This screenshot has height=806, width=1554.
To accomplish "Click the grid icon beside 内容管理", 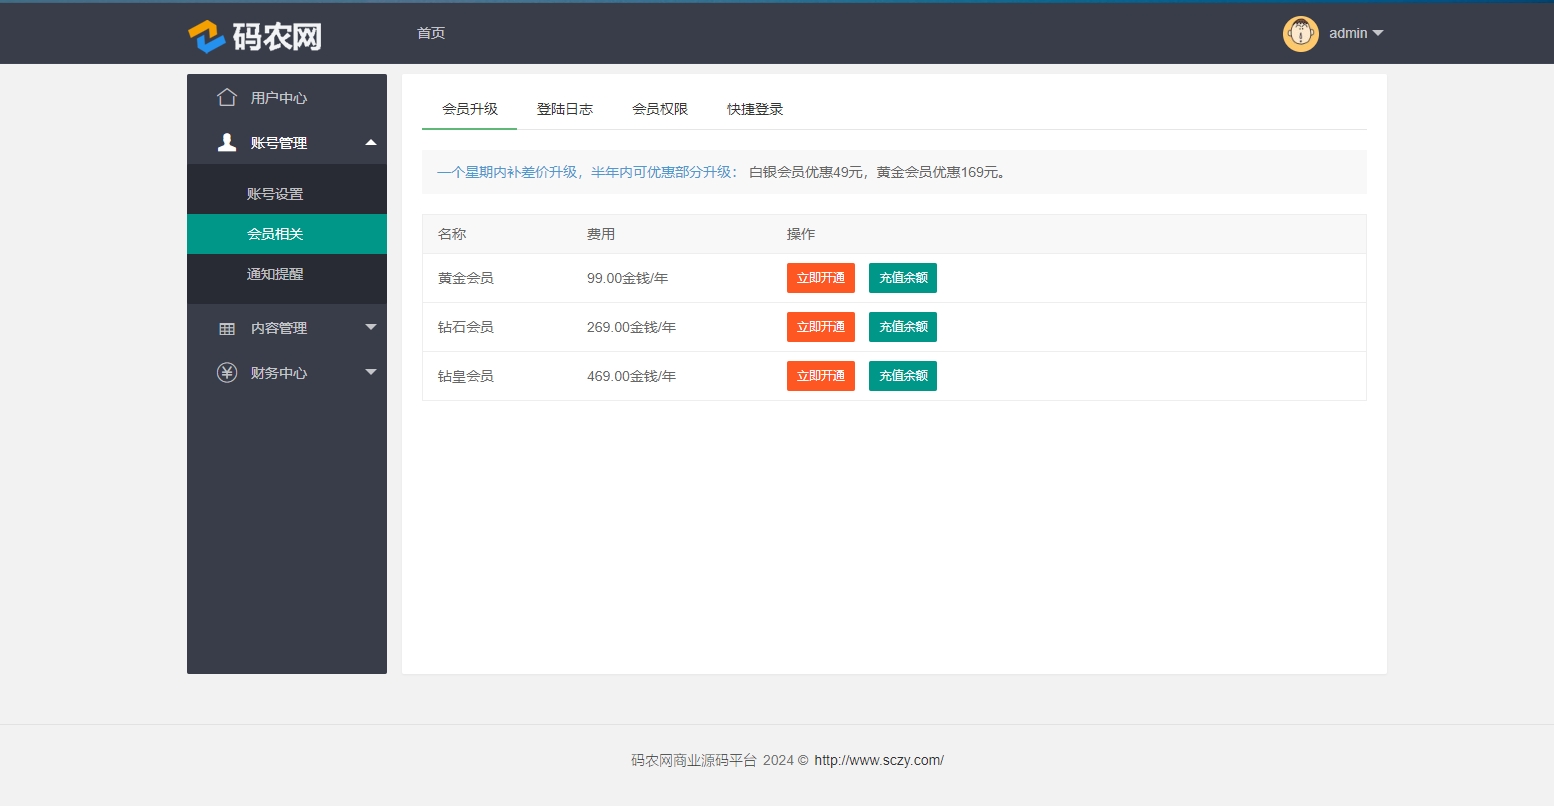I will [227, 328].
